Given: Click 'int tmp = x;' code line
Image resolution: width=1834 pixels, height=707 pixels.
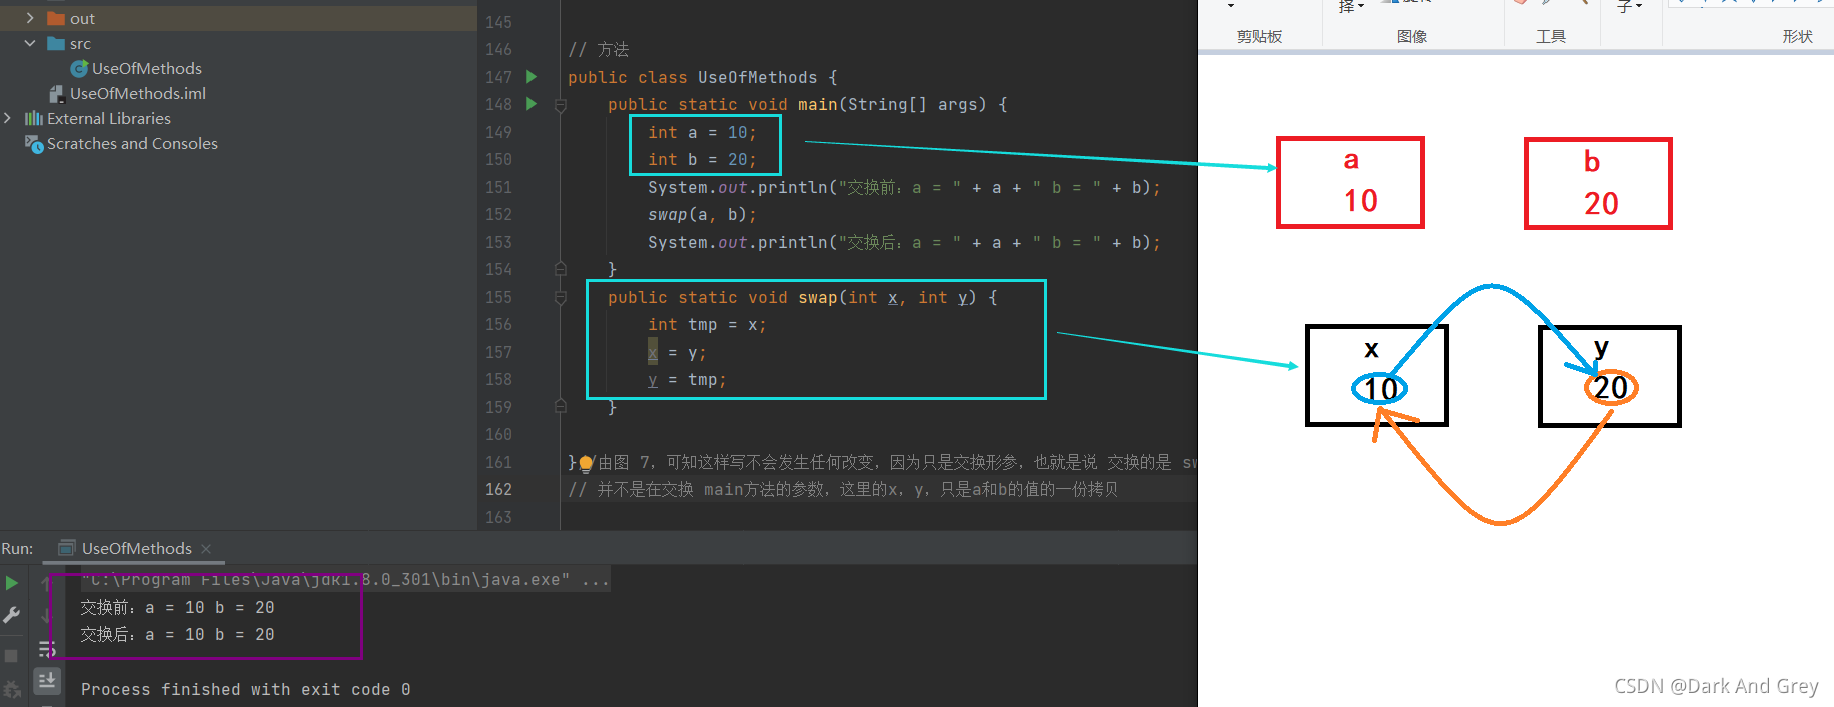Looking at the screenshot, I should (707, 324).
